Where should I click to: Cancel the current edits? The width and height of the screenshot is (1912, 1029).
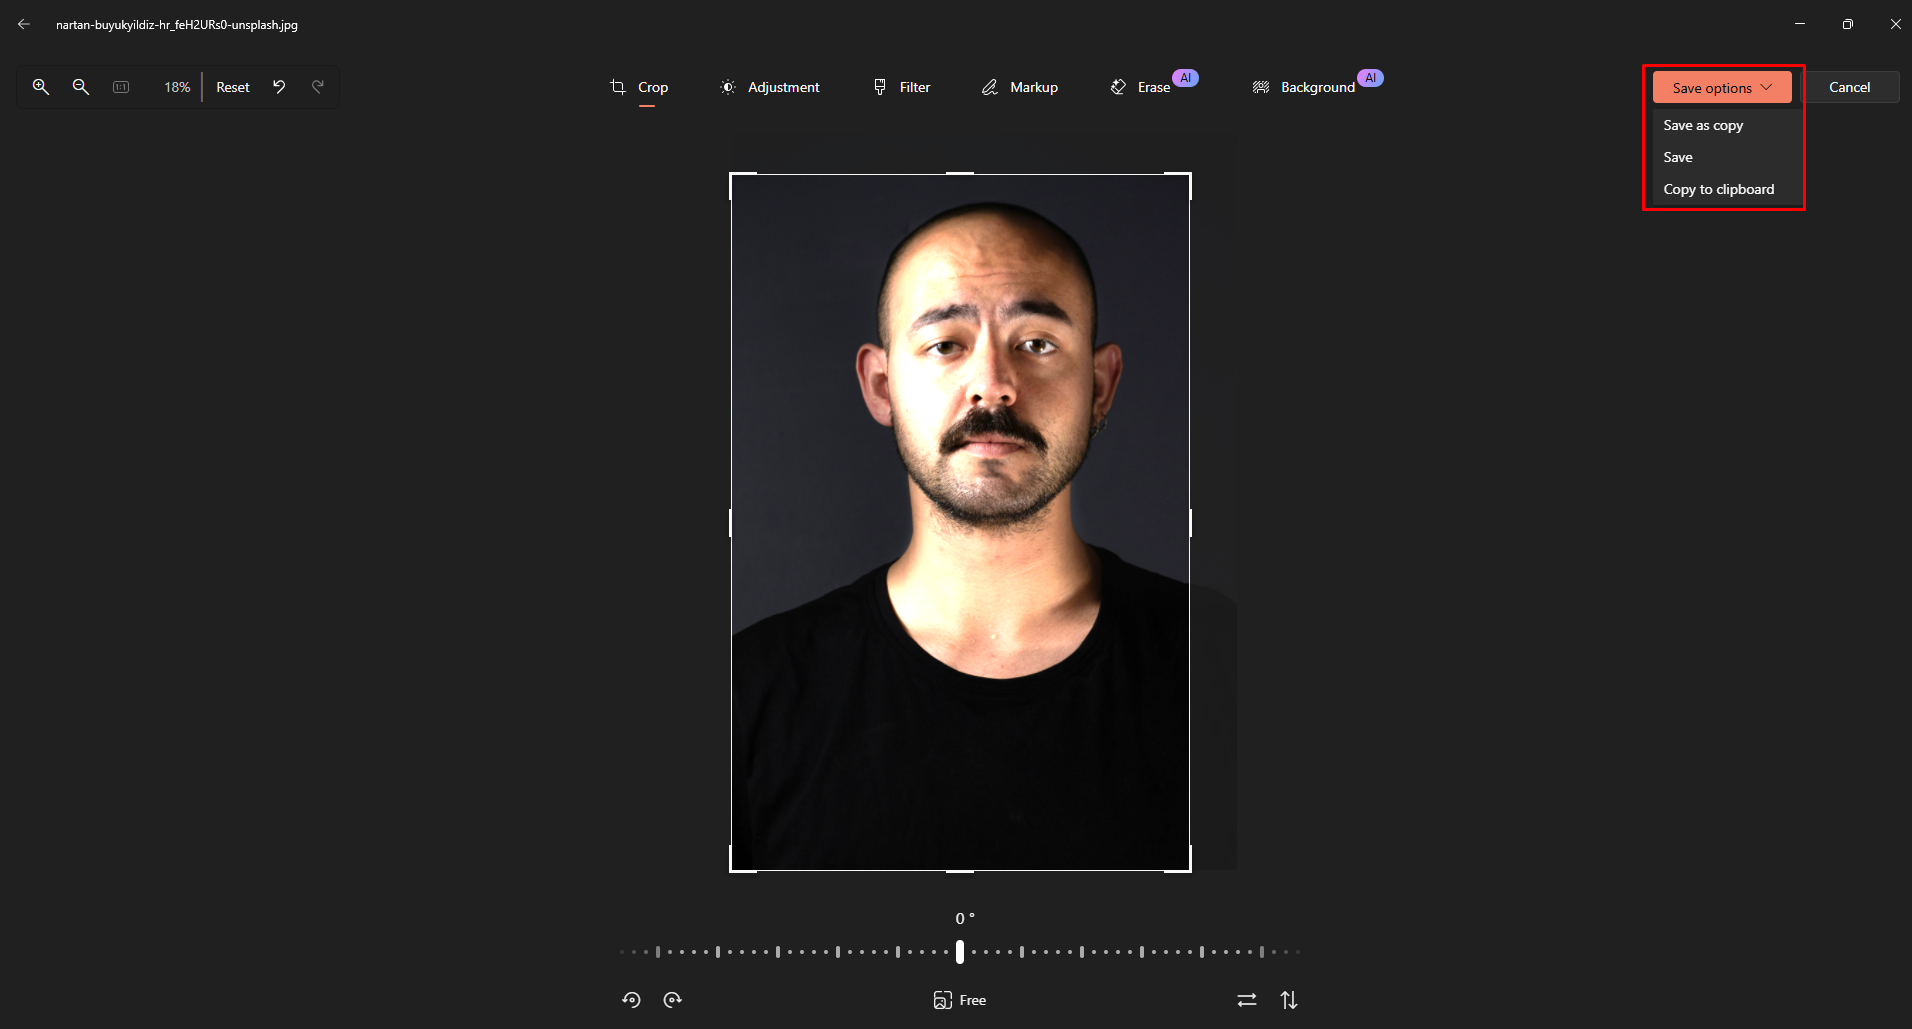point(1849,87)
